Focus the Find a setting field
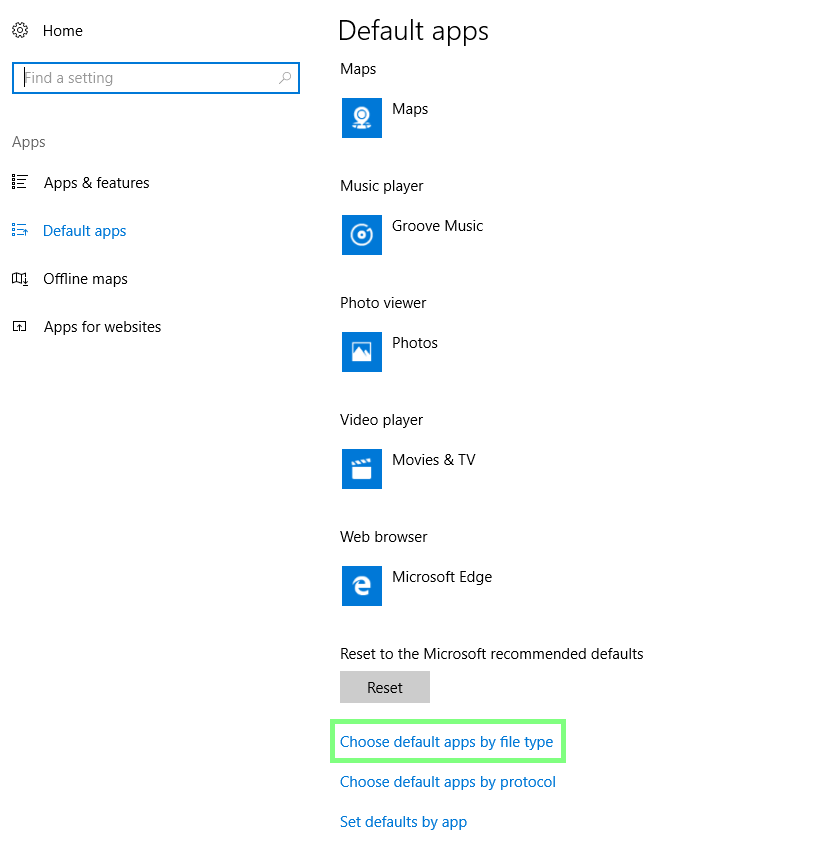Image resolution: width=825 pixels, height=854 pixels. click(156, 78)
